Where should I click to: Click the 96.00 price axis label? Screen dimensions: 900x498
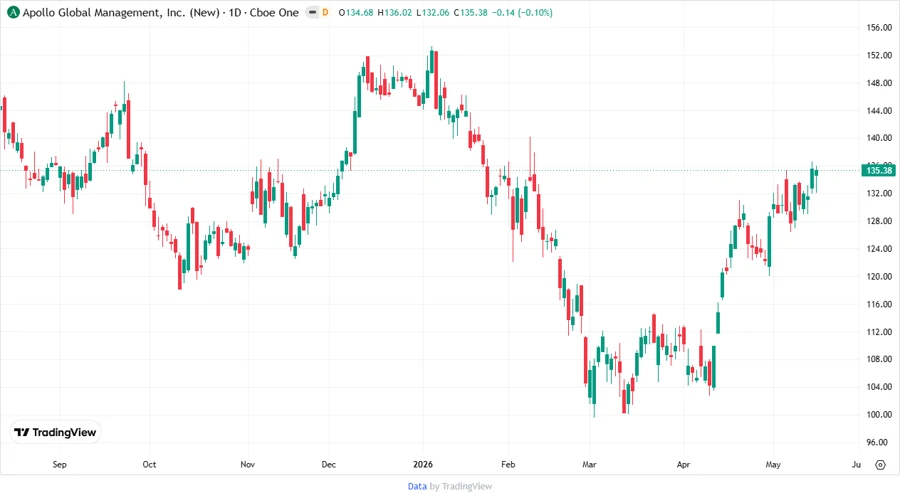click(x=877, y=442)
